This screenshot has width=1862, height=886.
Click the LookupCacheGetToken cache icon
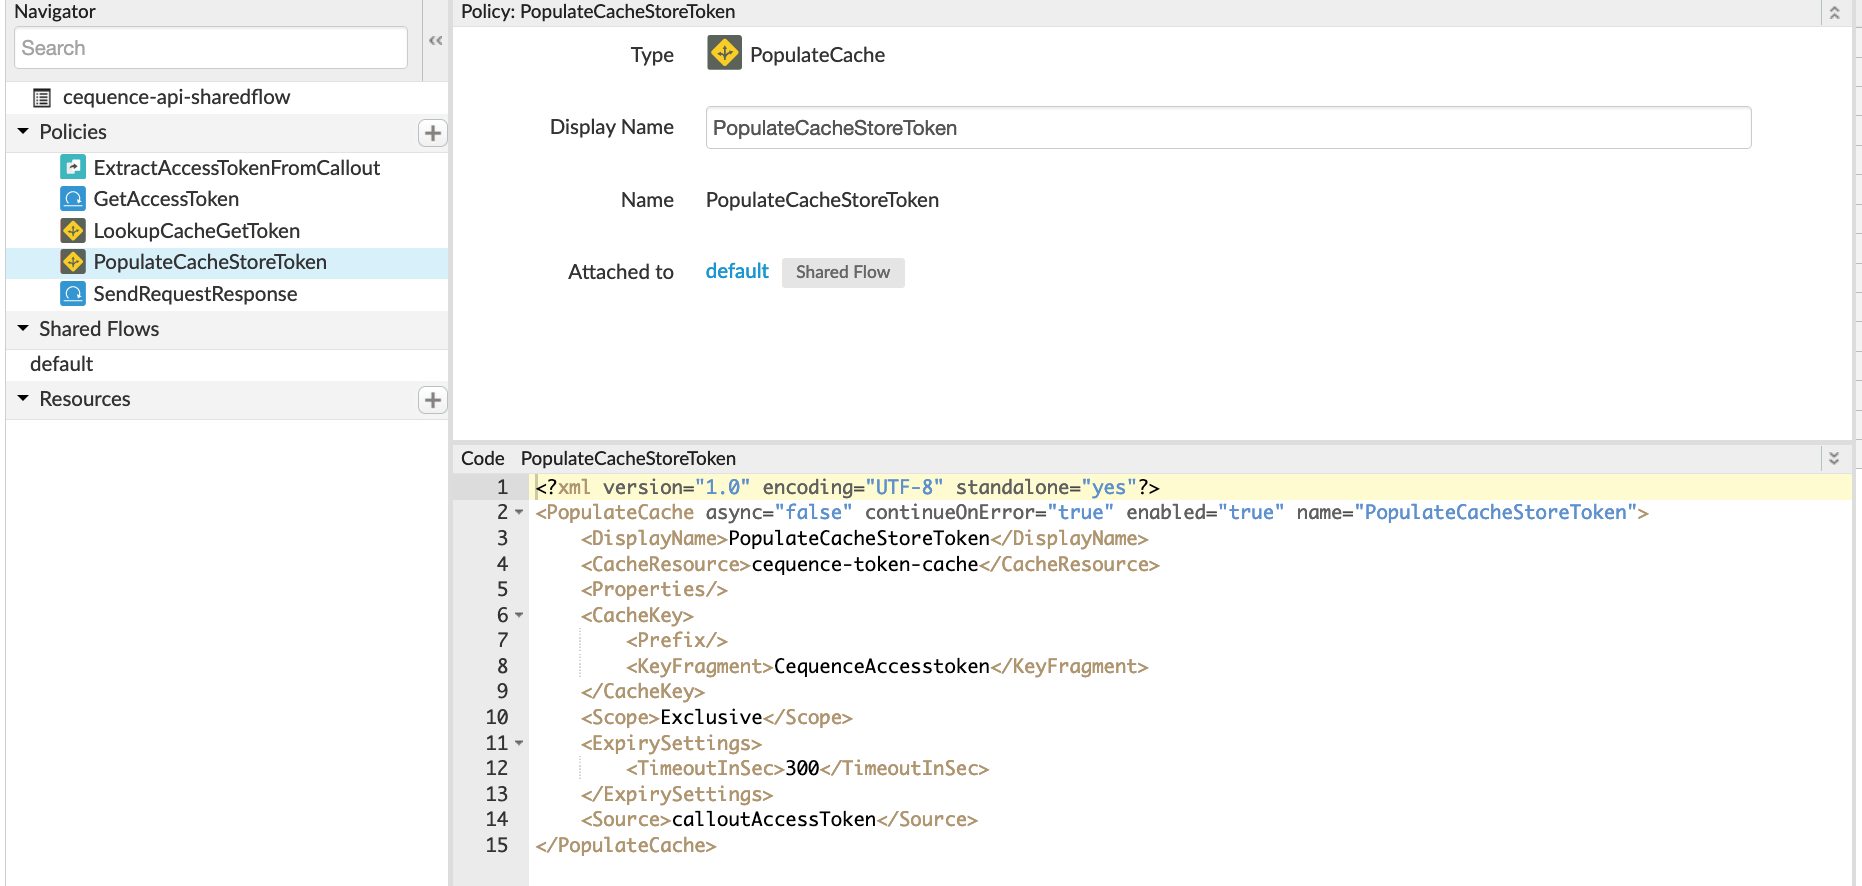(x=73, y=231)
